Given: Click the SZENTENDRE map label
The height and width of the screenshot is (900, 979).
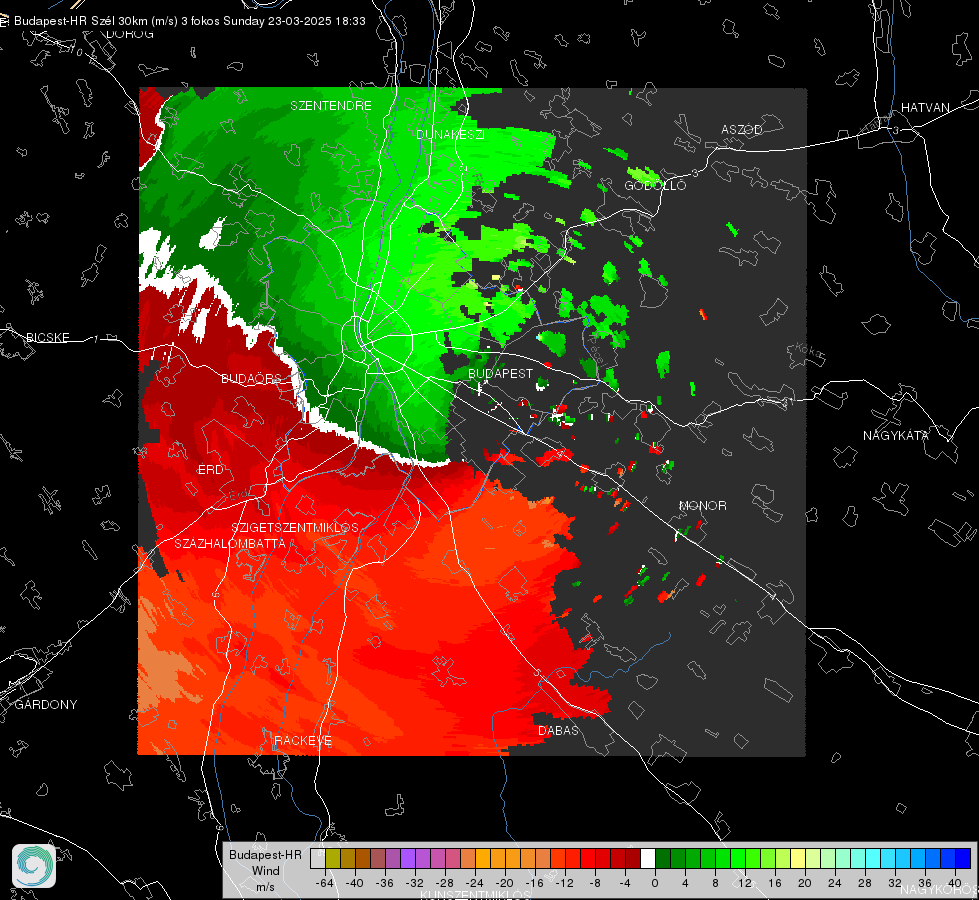Looking at the screenshot, I should tap(331, 106).
